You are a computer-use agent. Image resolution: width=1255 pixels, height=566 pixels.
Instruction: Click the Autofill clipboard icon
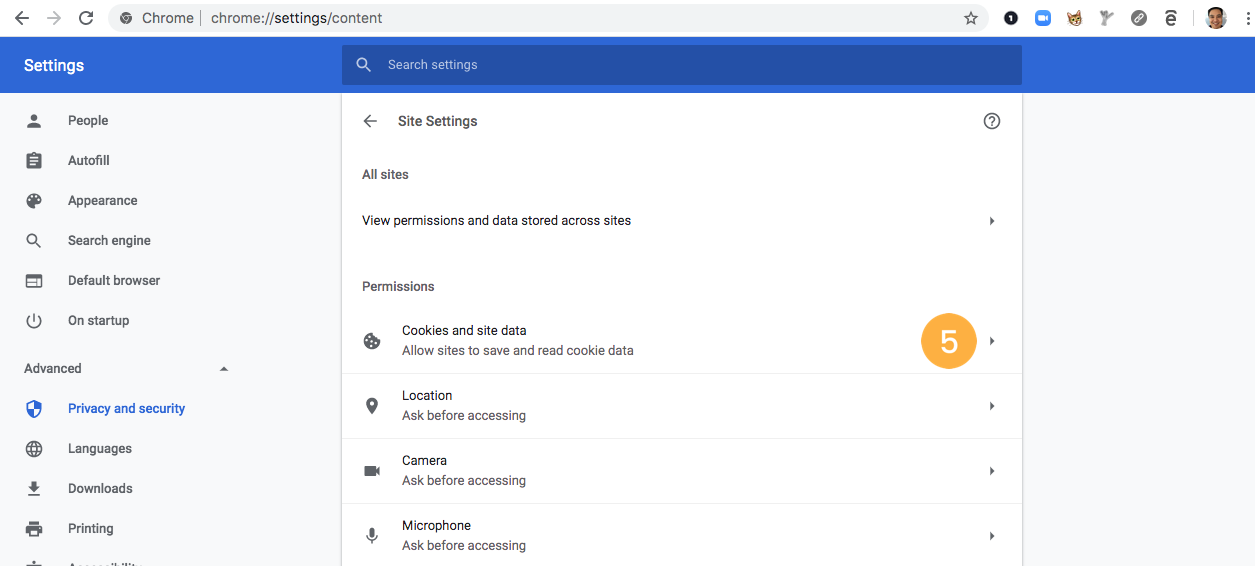pyautogui.click(x=34, y=160)
